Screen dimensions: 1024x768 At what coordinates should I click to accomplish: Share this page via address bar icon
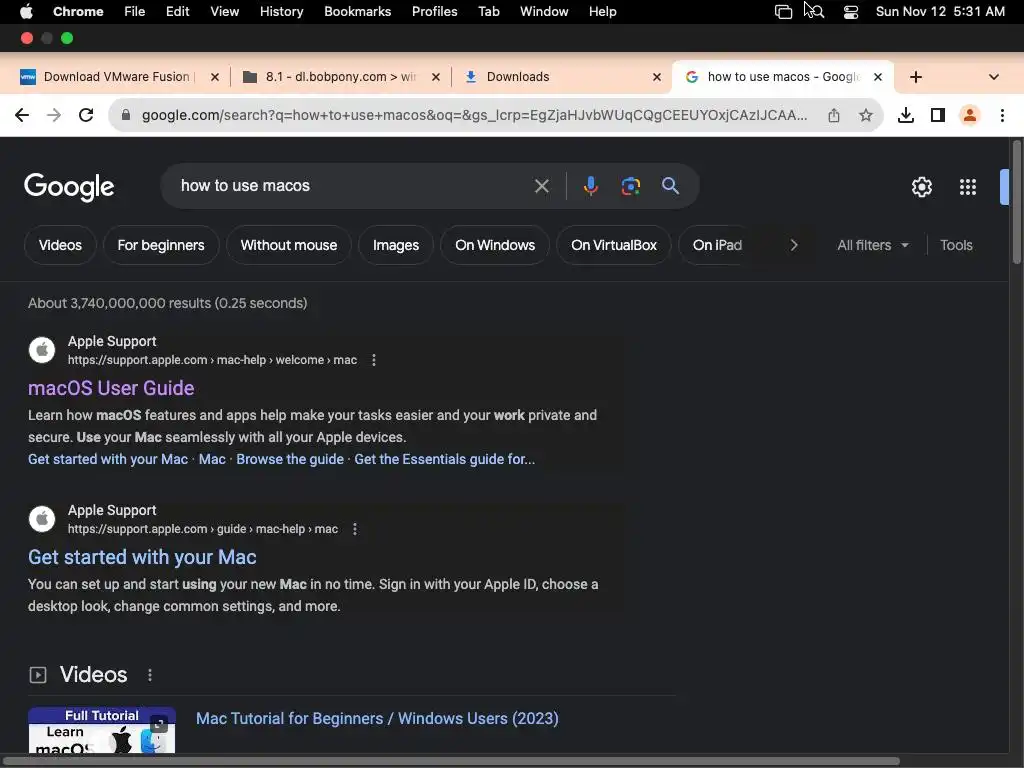pos(834,116)
